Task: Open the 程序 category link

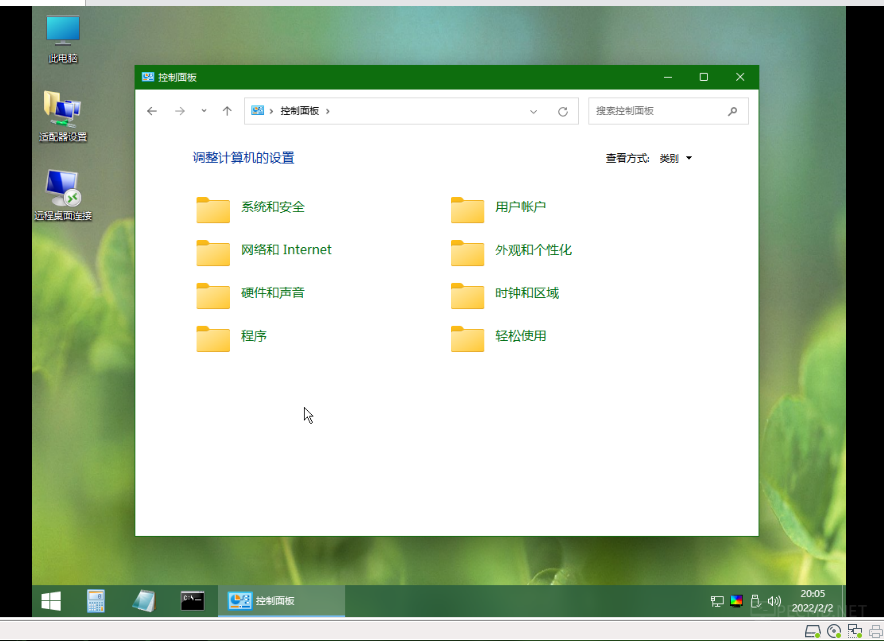Action: click(x=254, y=336)
